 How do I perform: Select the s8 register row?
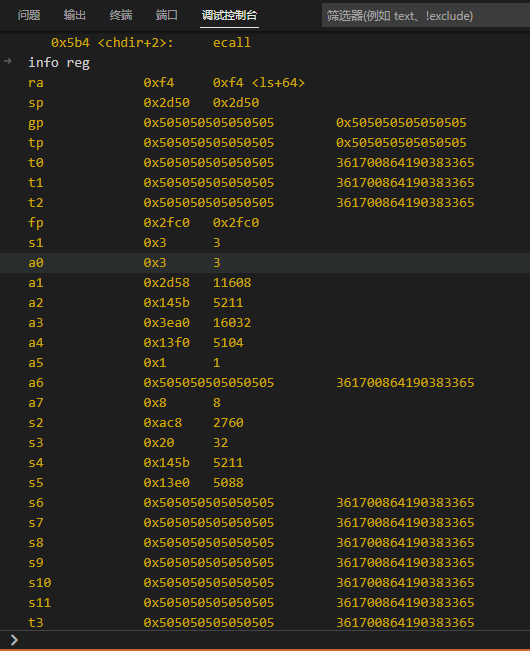click(265, 543)
